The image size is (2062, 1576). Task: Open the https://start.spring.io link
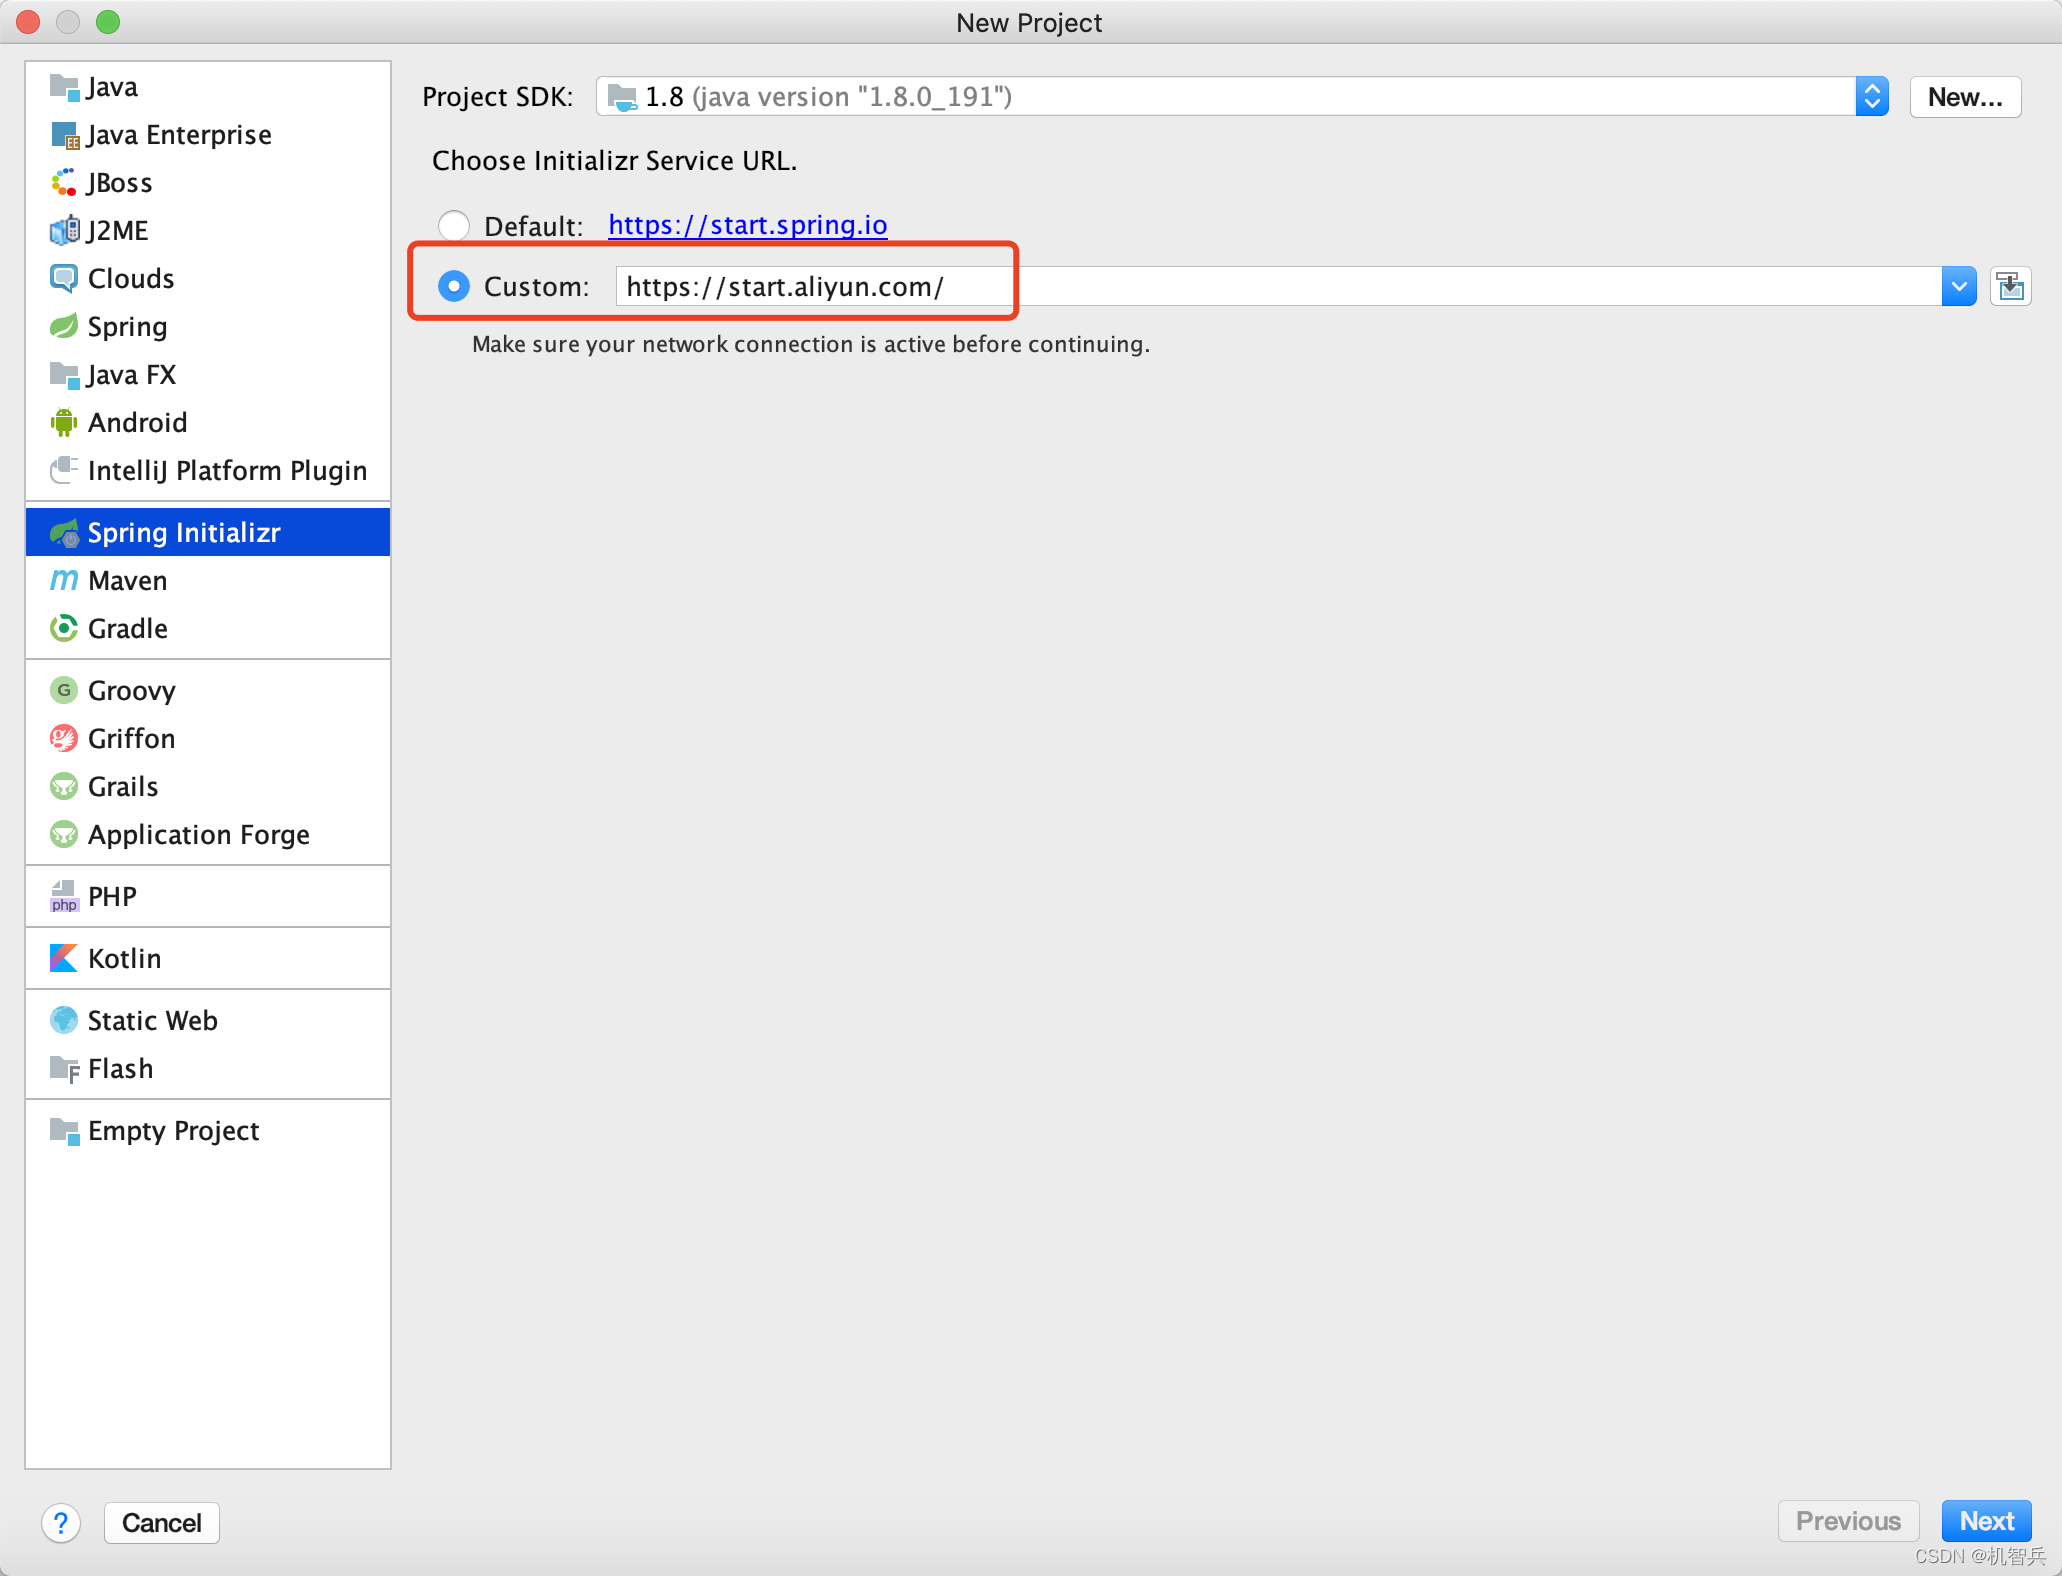(747, 225)
